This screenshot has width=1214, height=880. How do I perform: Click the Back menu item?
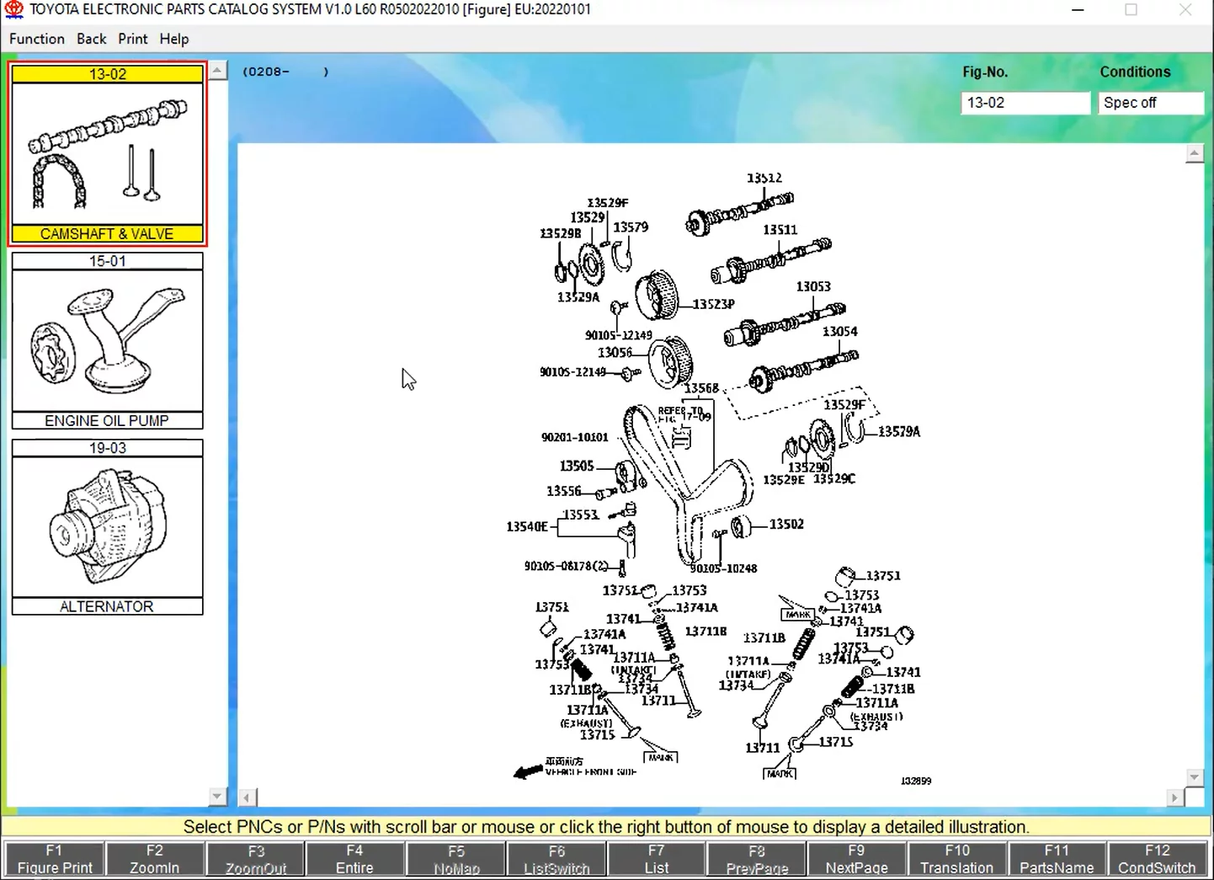[x=91, y=39]
